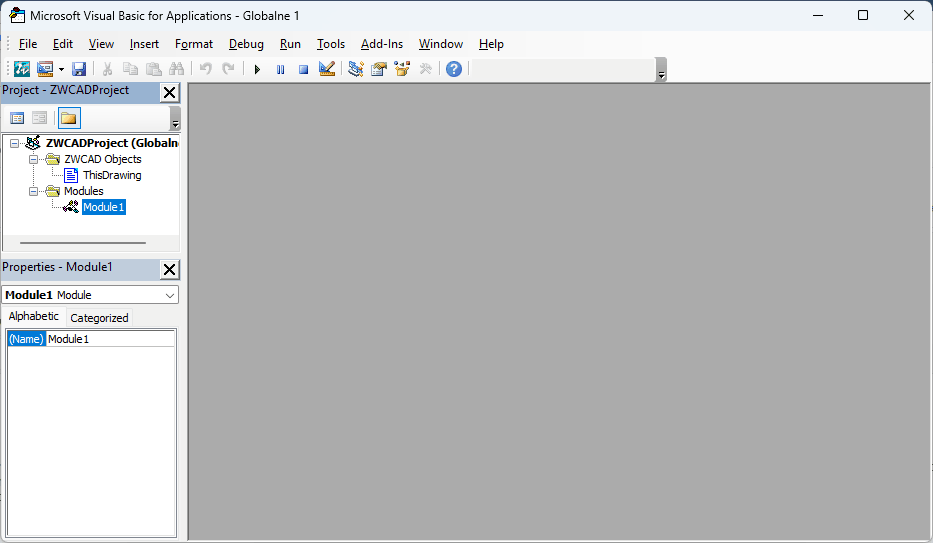The height and width of the screenshot is (543, 933).
Task: Click the Break pause icon
Action: (280, 70)
